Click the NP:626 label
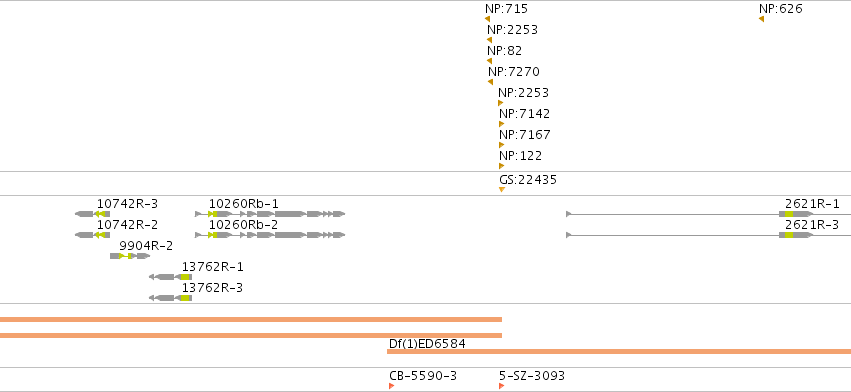The width and height of the screenshot is (851, 392). coord(780,9)
